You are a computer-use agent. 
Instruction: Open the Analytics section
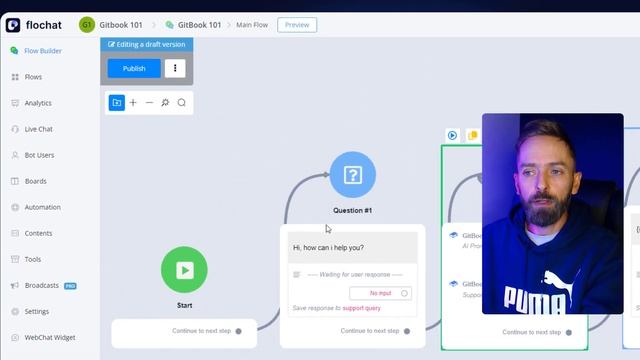[x=38, y=103]
